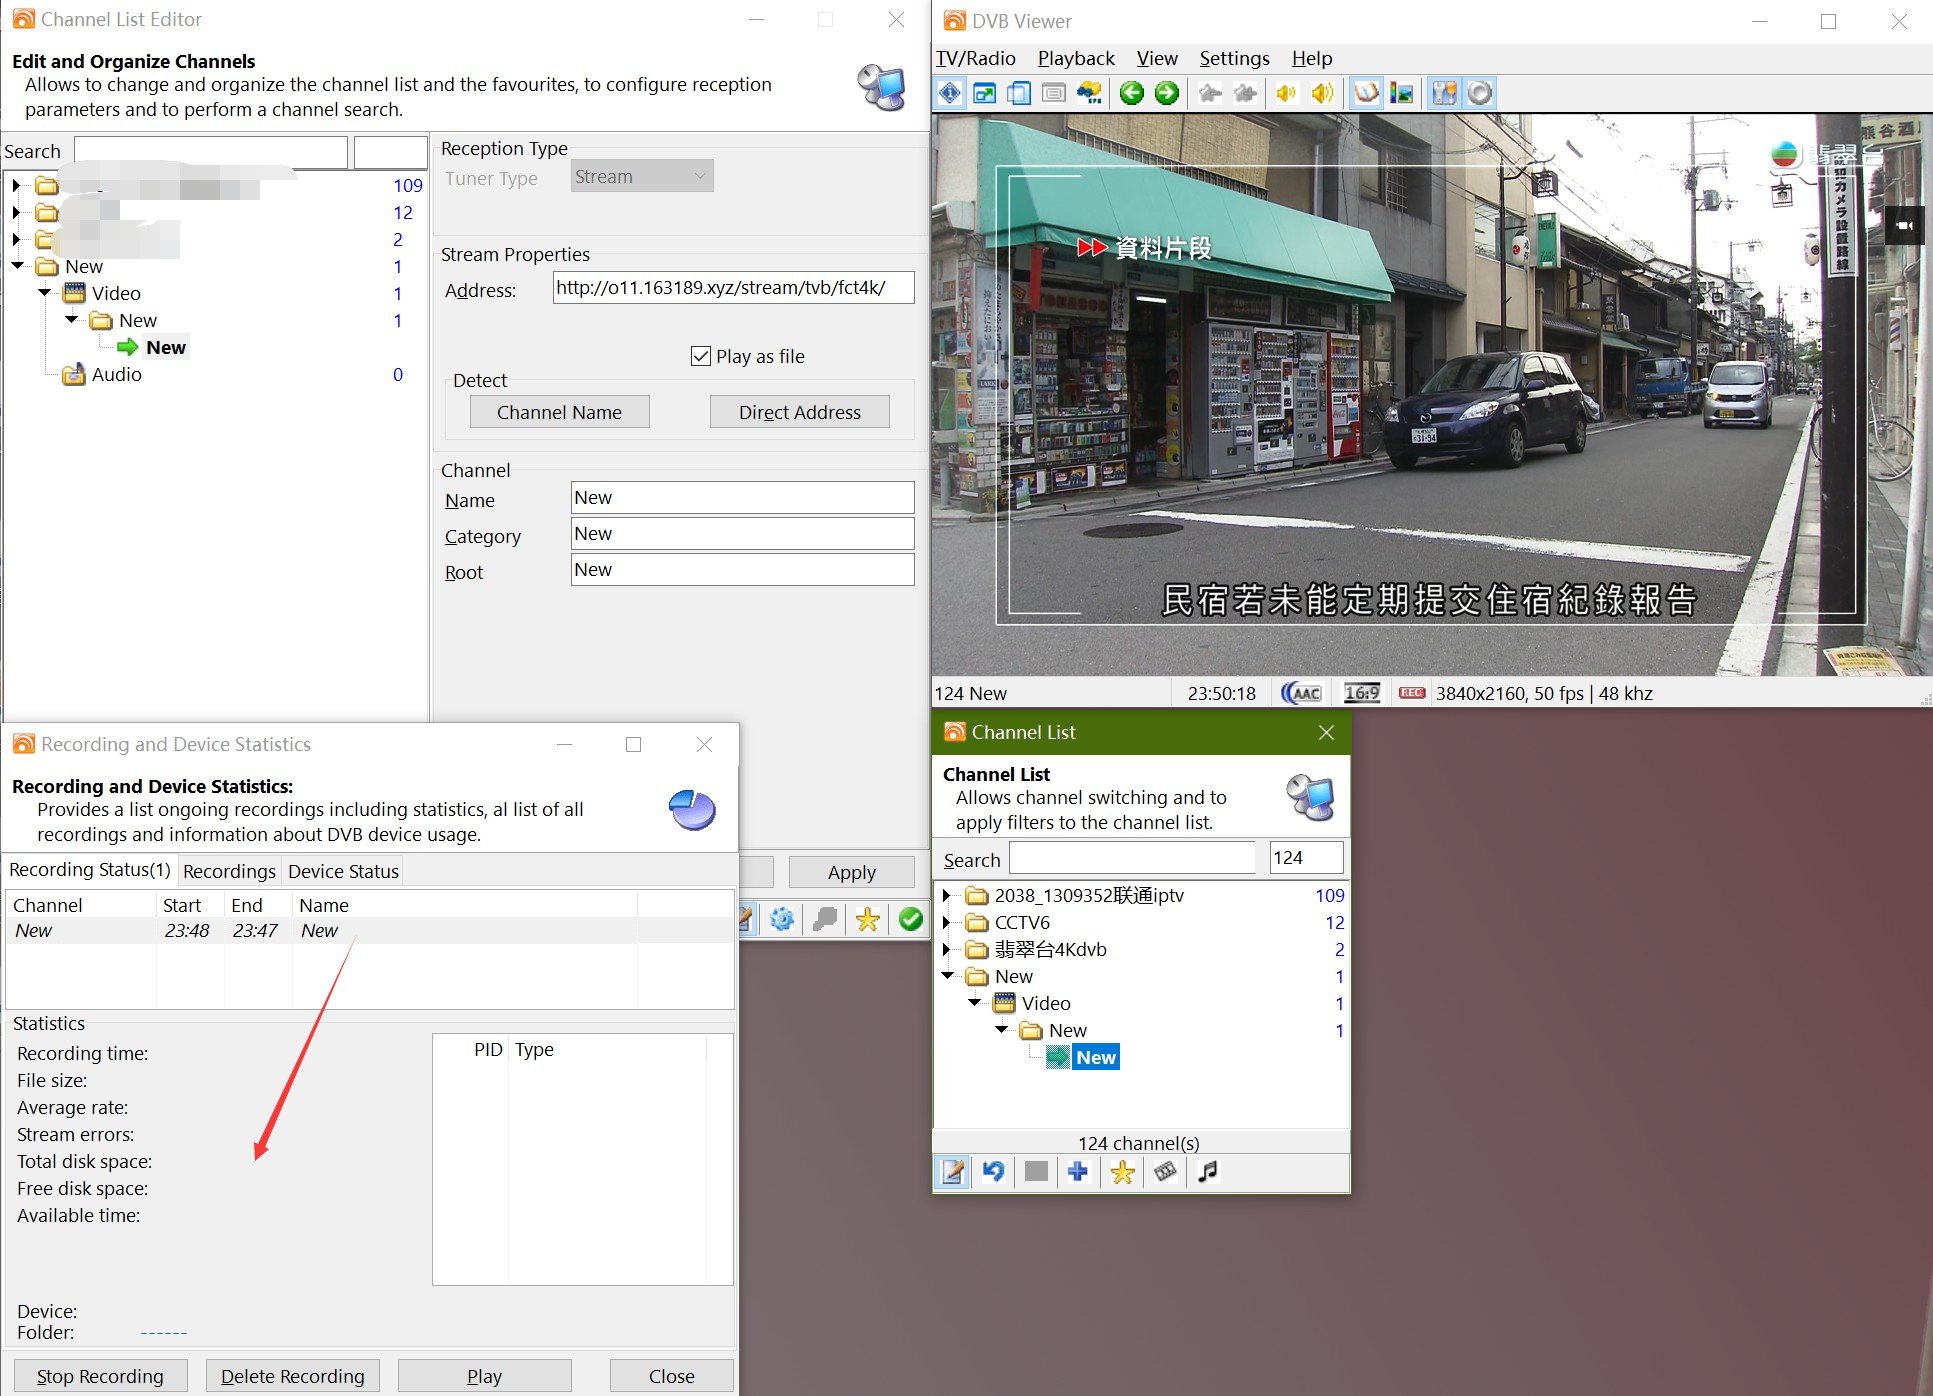
Task: Click the green checkmark icon in editor toolbar
Action: pos(911,919)
